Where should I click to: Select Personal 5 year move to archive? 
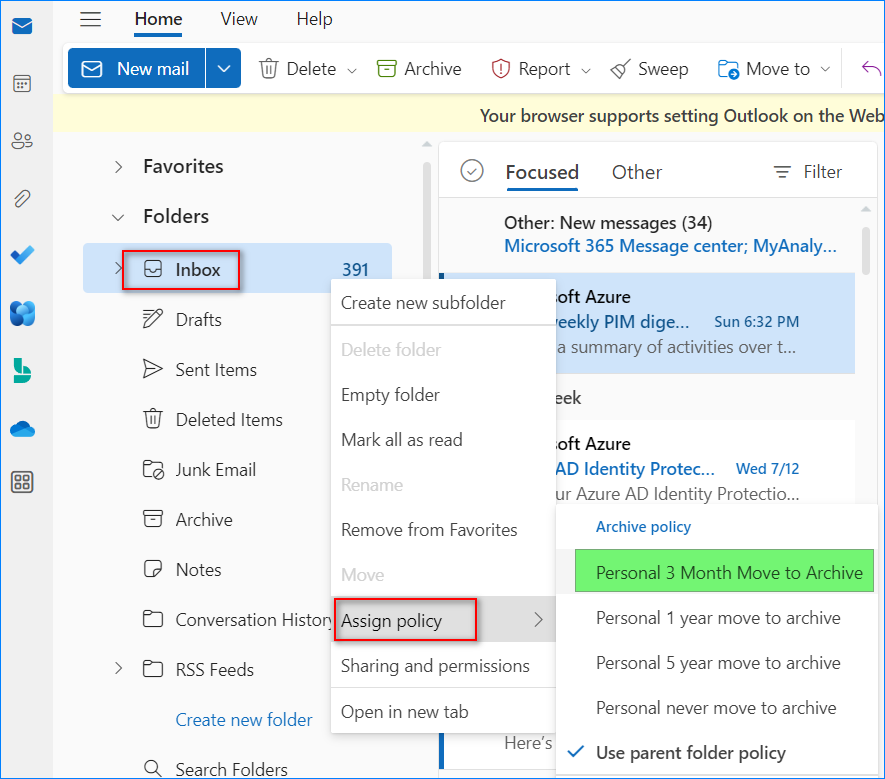click(x=717, y=663)
